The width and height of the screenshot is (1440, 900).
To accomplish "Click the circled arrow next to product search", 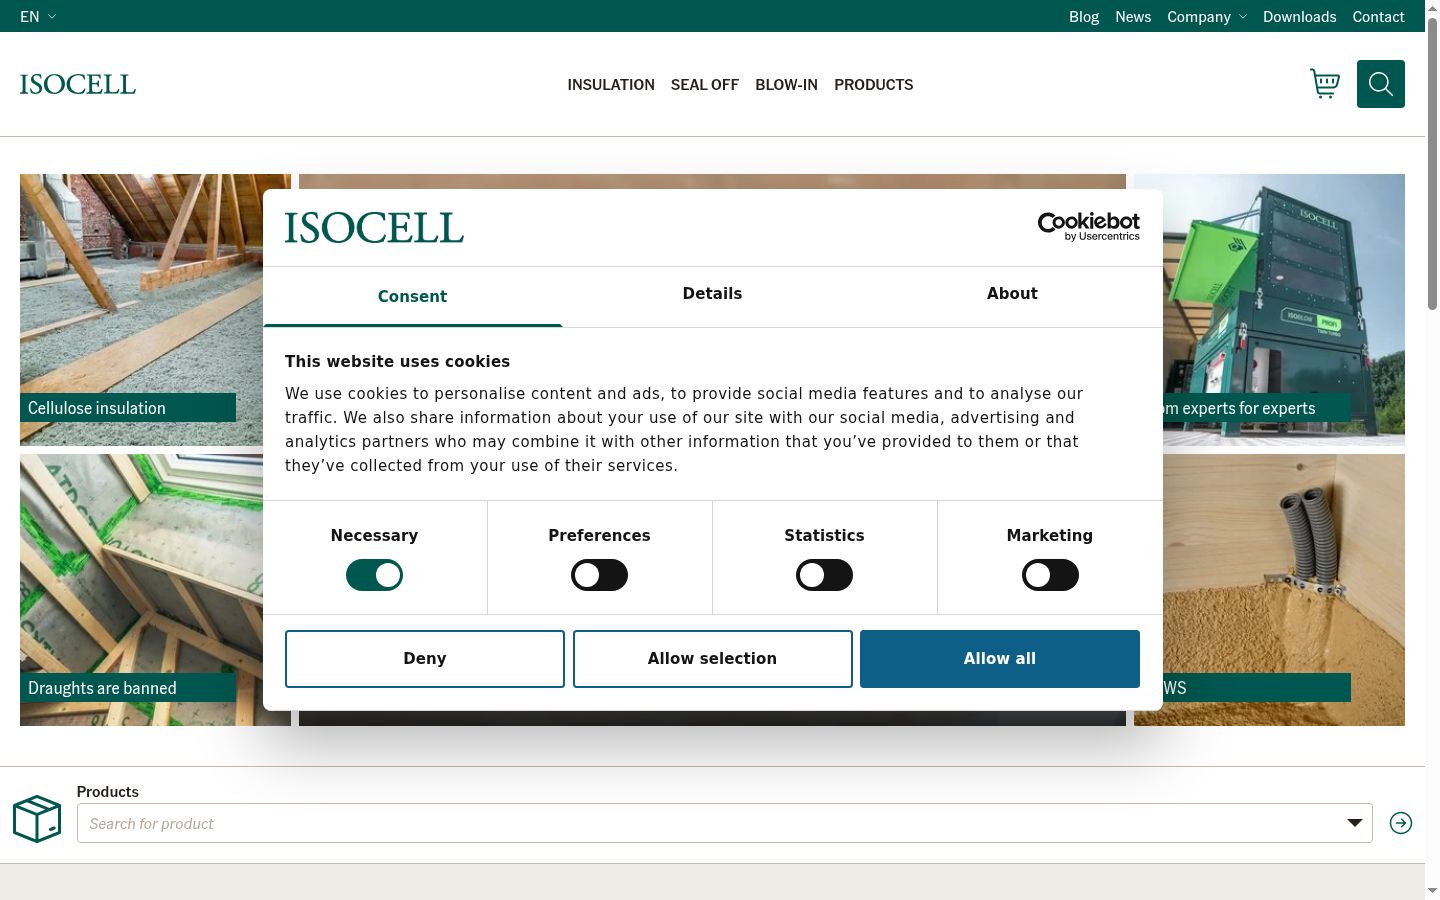I will click(1401, 823).
